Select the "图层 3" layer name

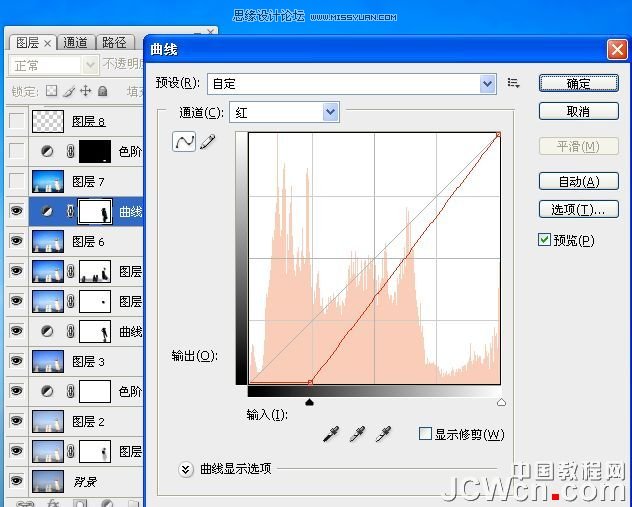click(88, 361)
